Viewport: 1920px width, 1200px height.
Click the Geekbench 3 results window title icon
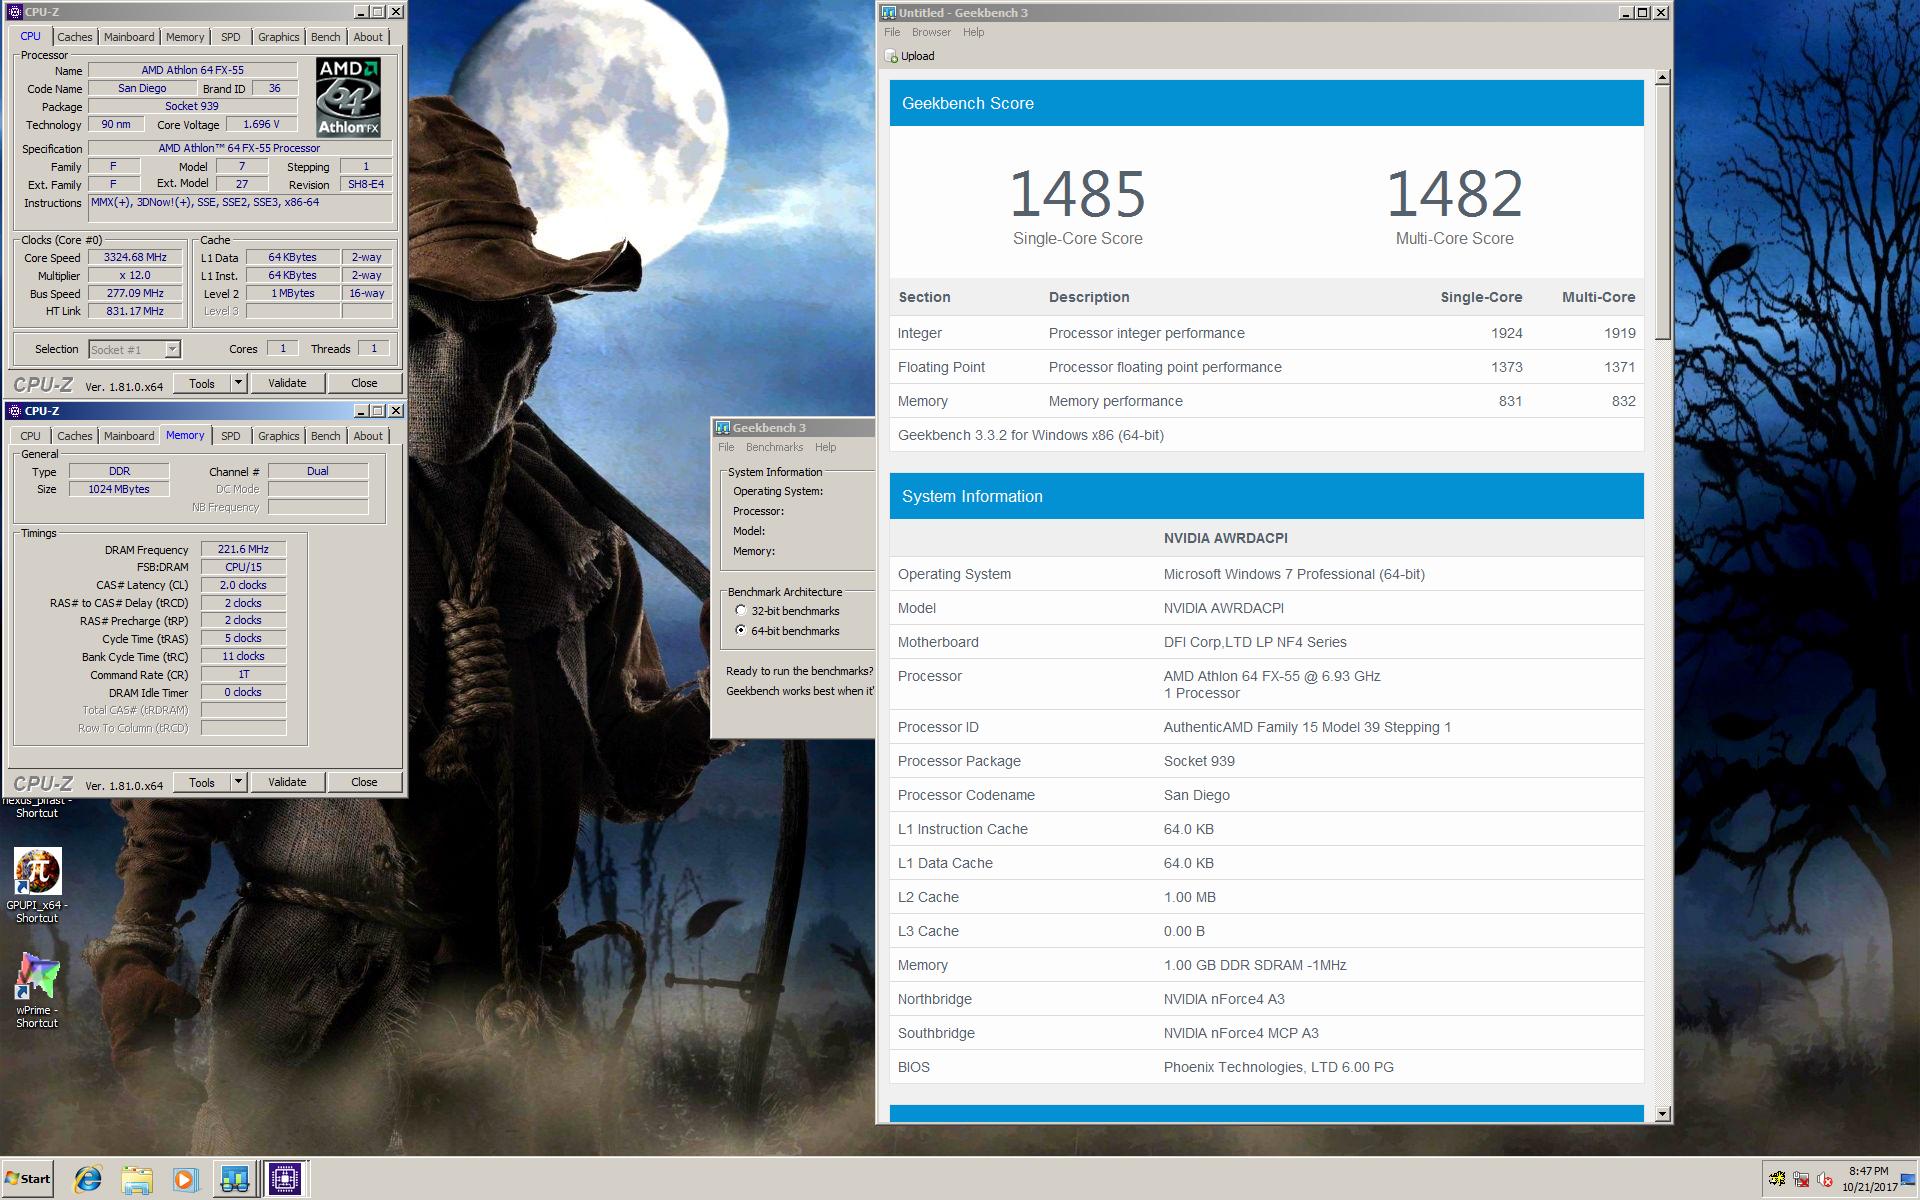[x=888, y=13]
